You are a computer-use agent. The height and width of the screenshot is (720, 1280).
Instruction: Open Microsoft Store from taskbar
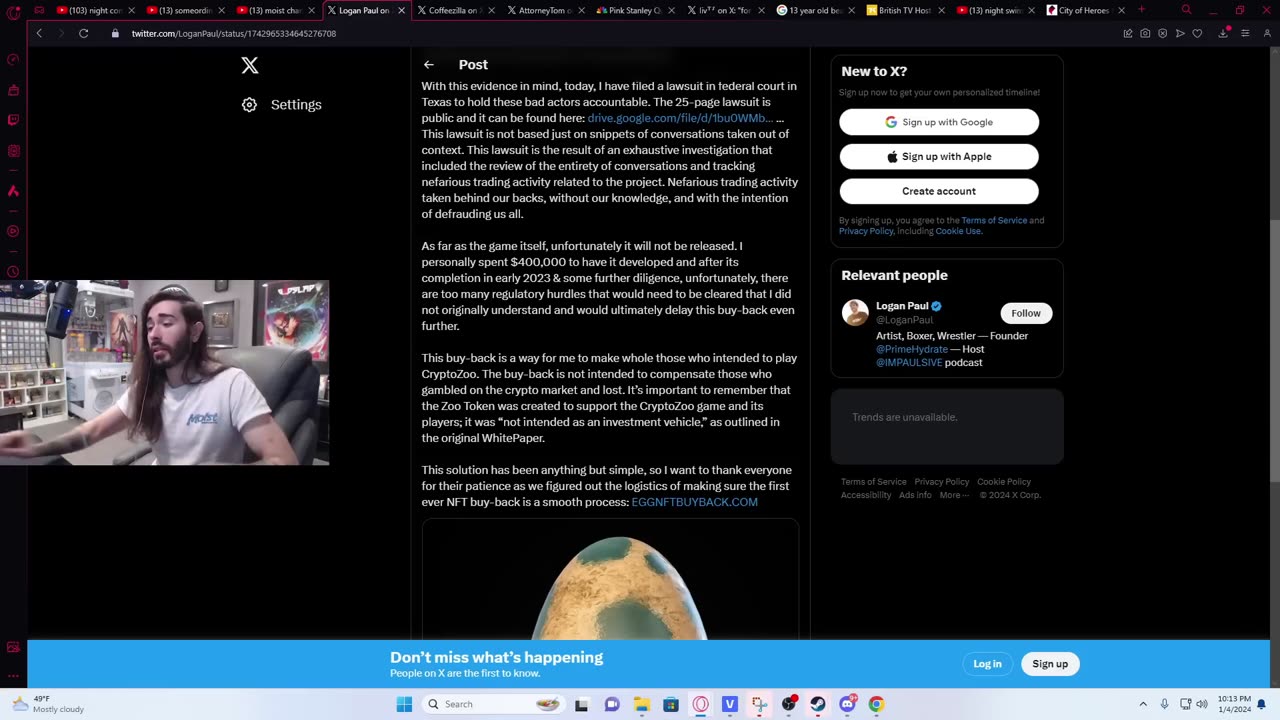pyautogui.click(x=671, y=704)
